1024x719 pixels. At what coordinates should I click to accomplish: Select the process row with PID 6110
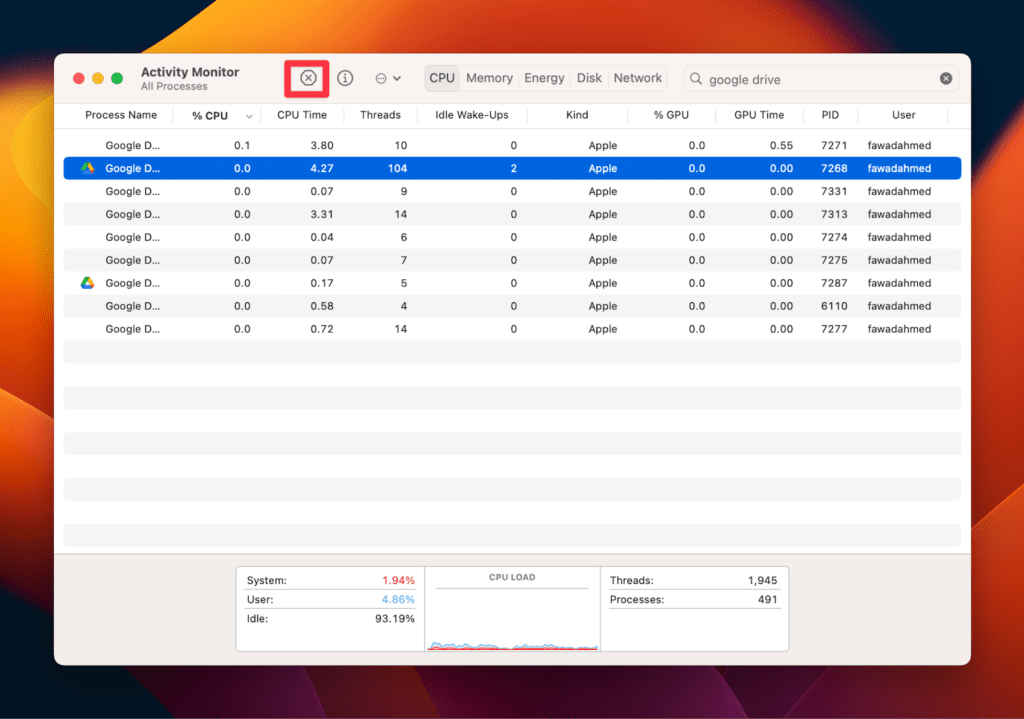pos(512,306)
